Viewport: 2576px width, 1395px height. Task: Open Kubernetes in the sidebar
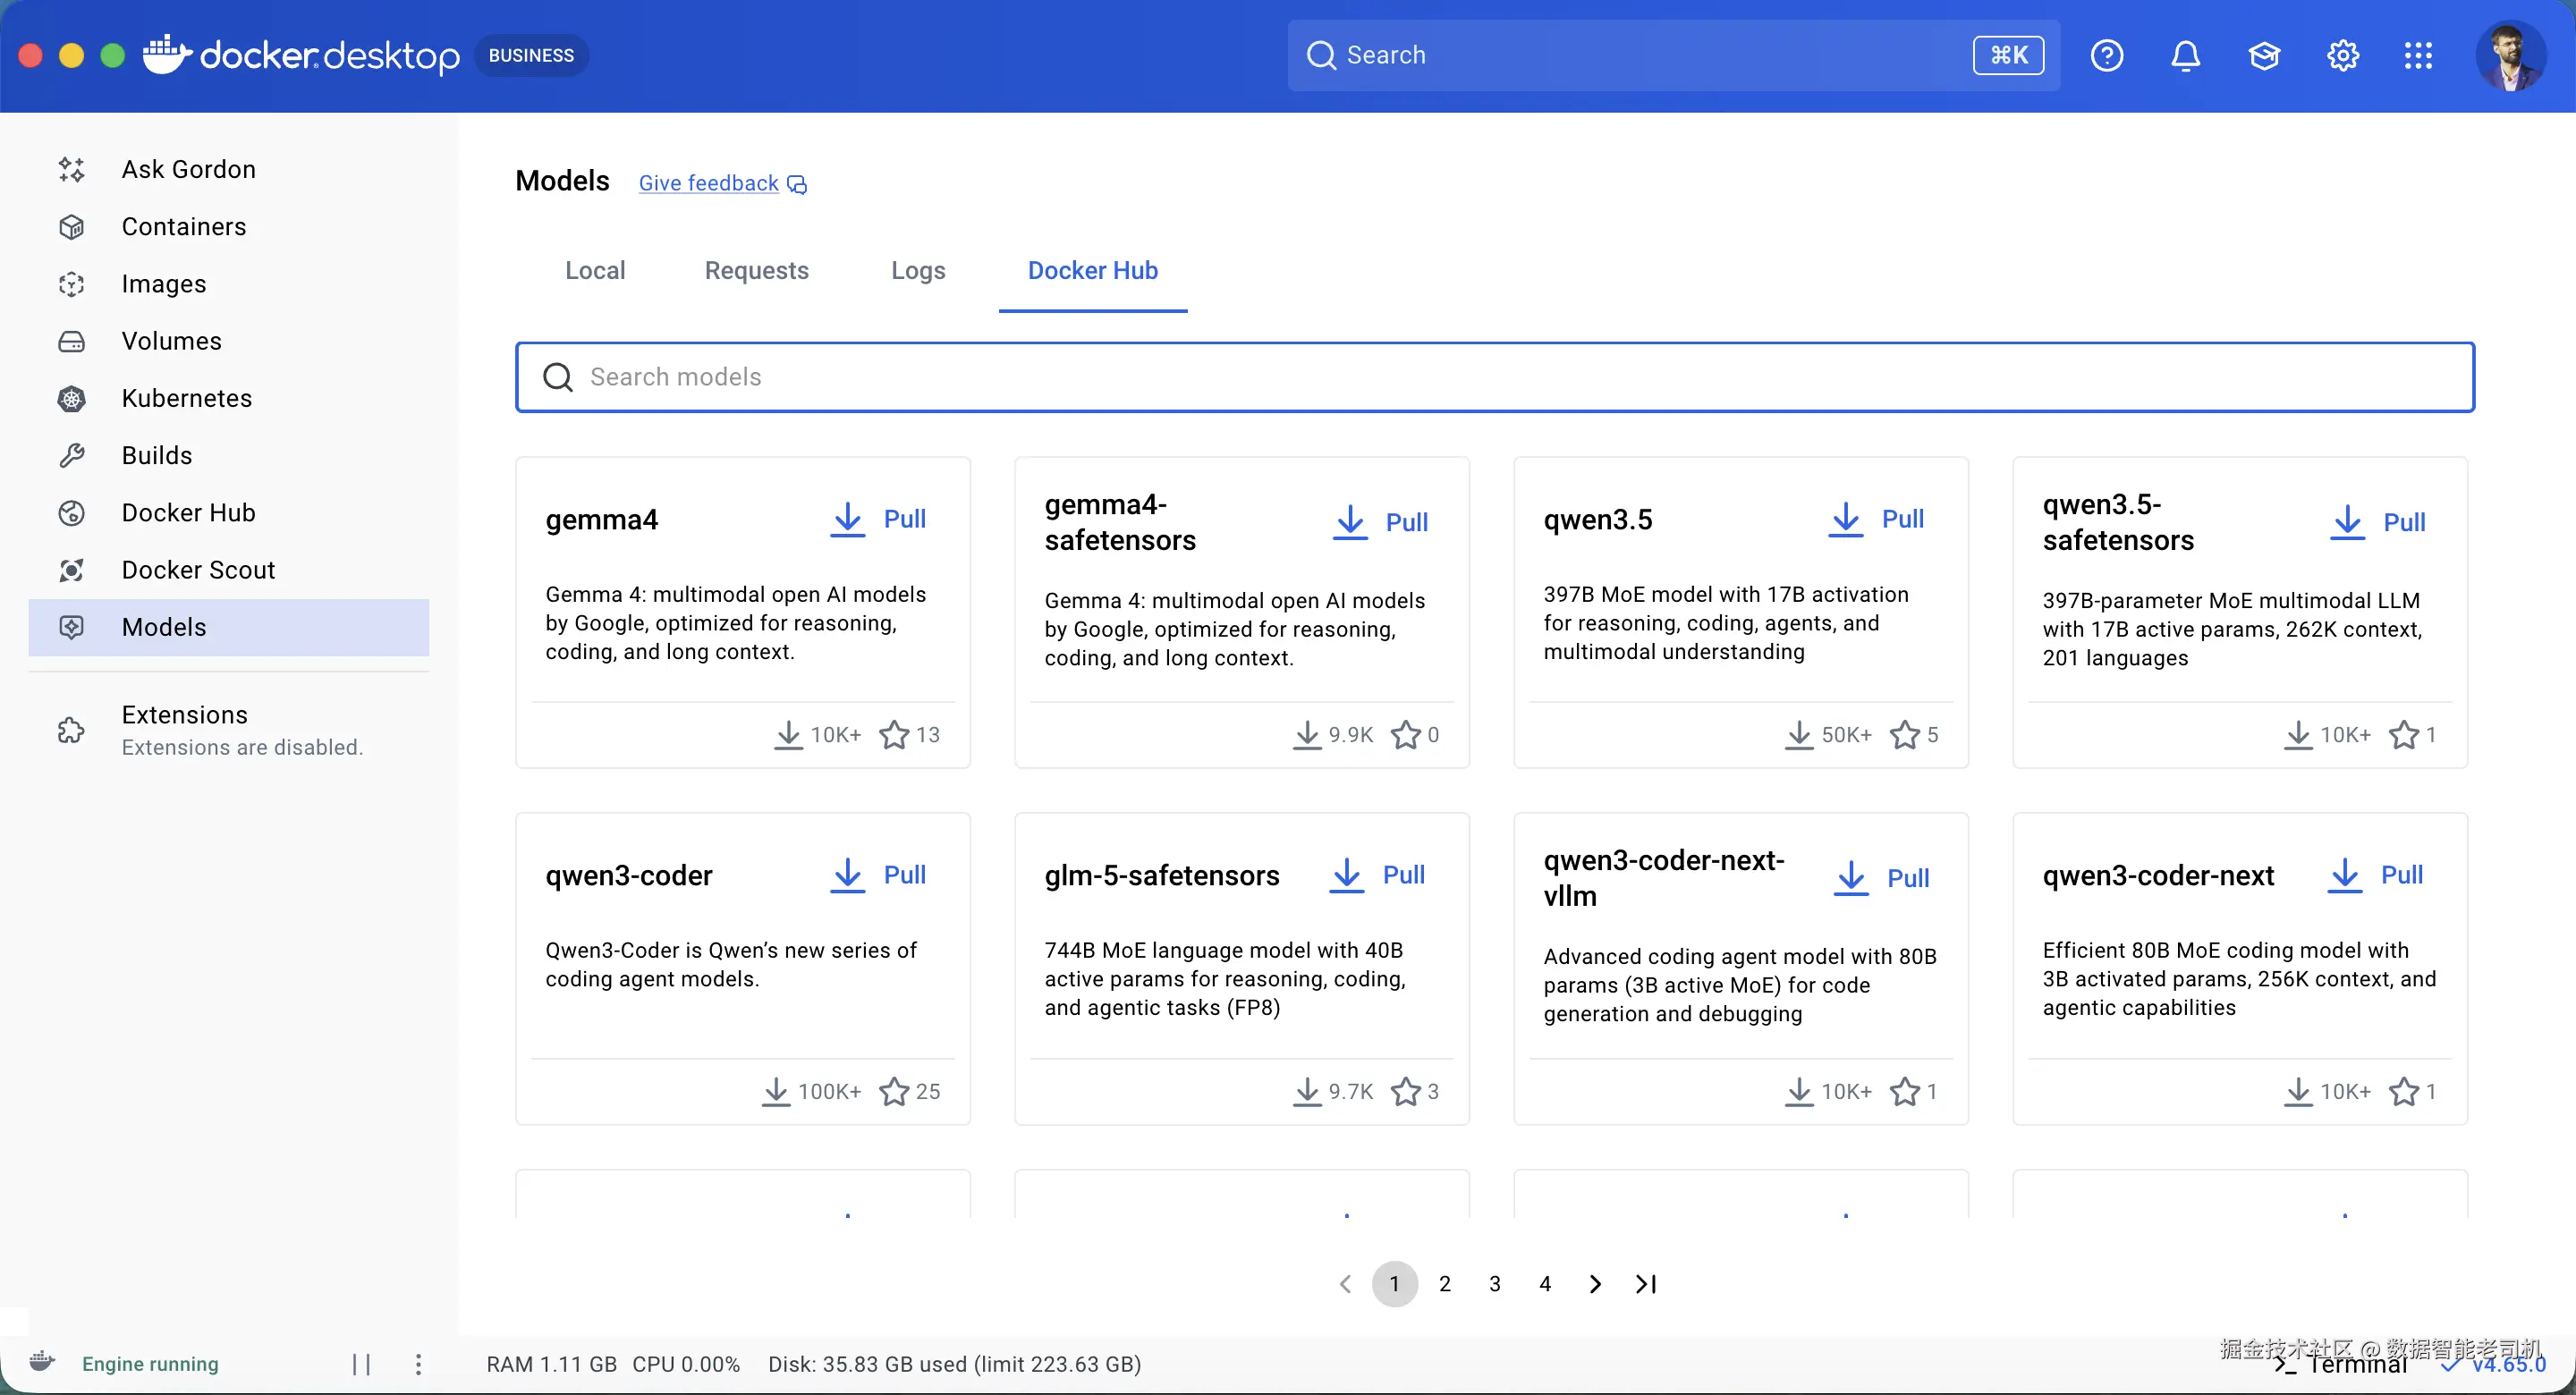(x=229, y=398)
